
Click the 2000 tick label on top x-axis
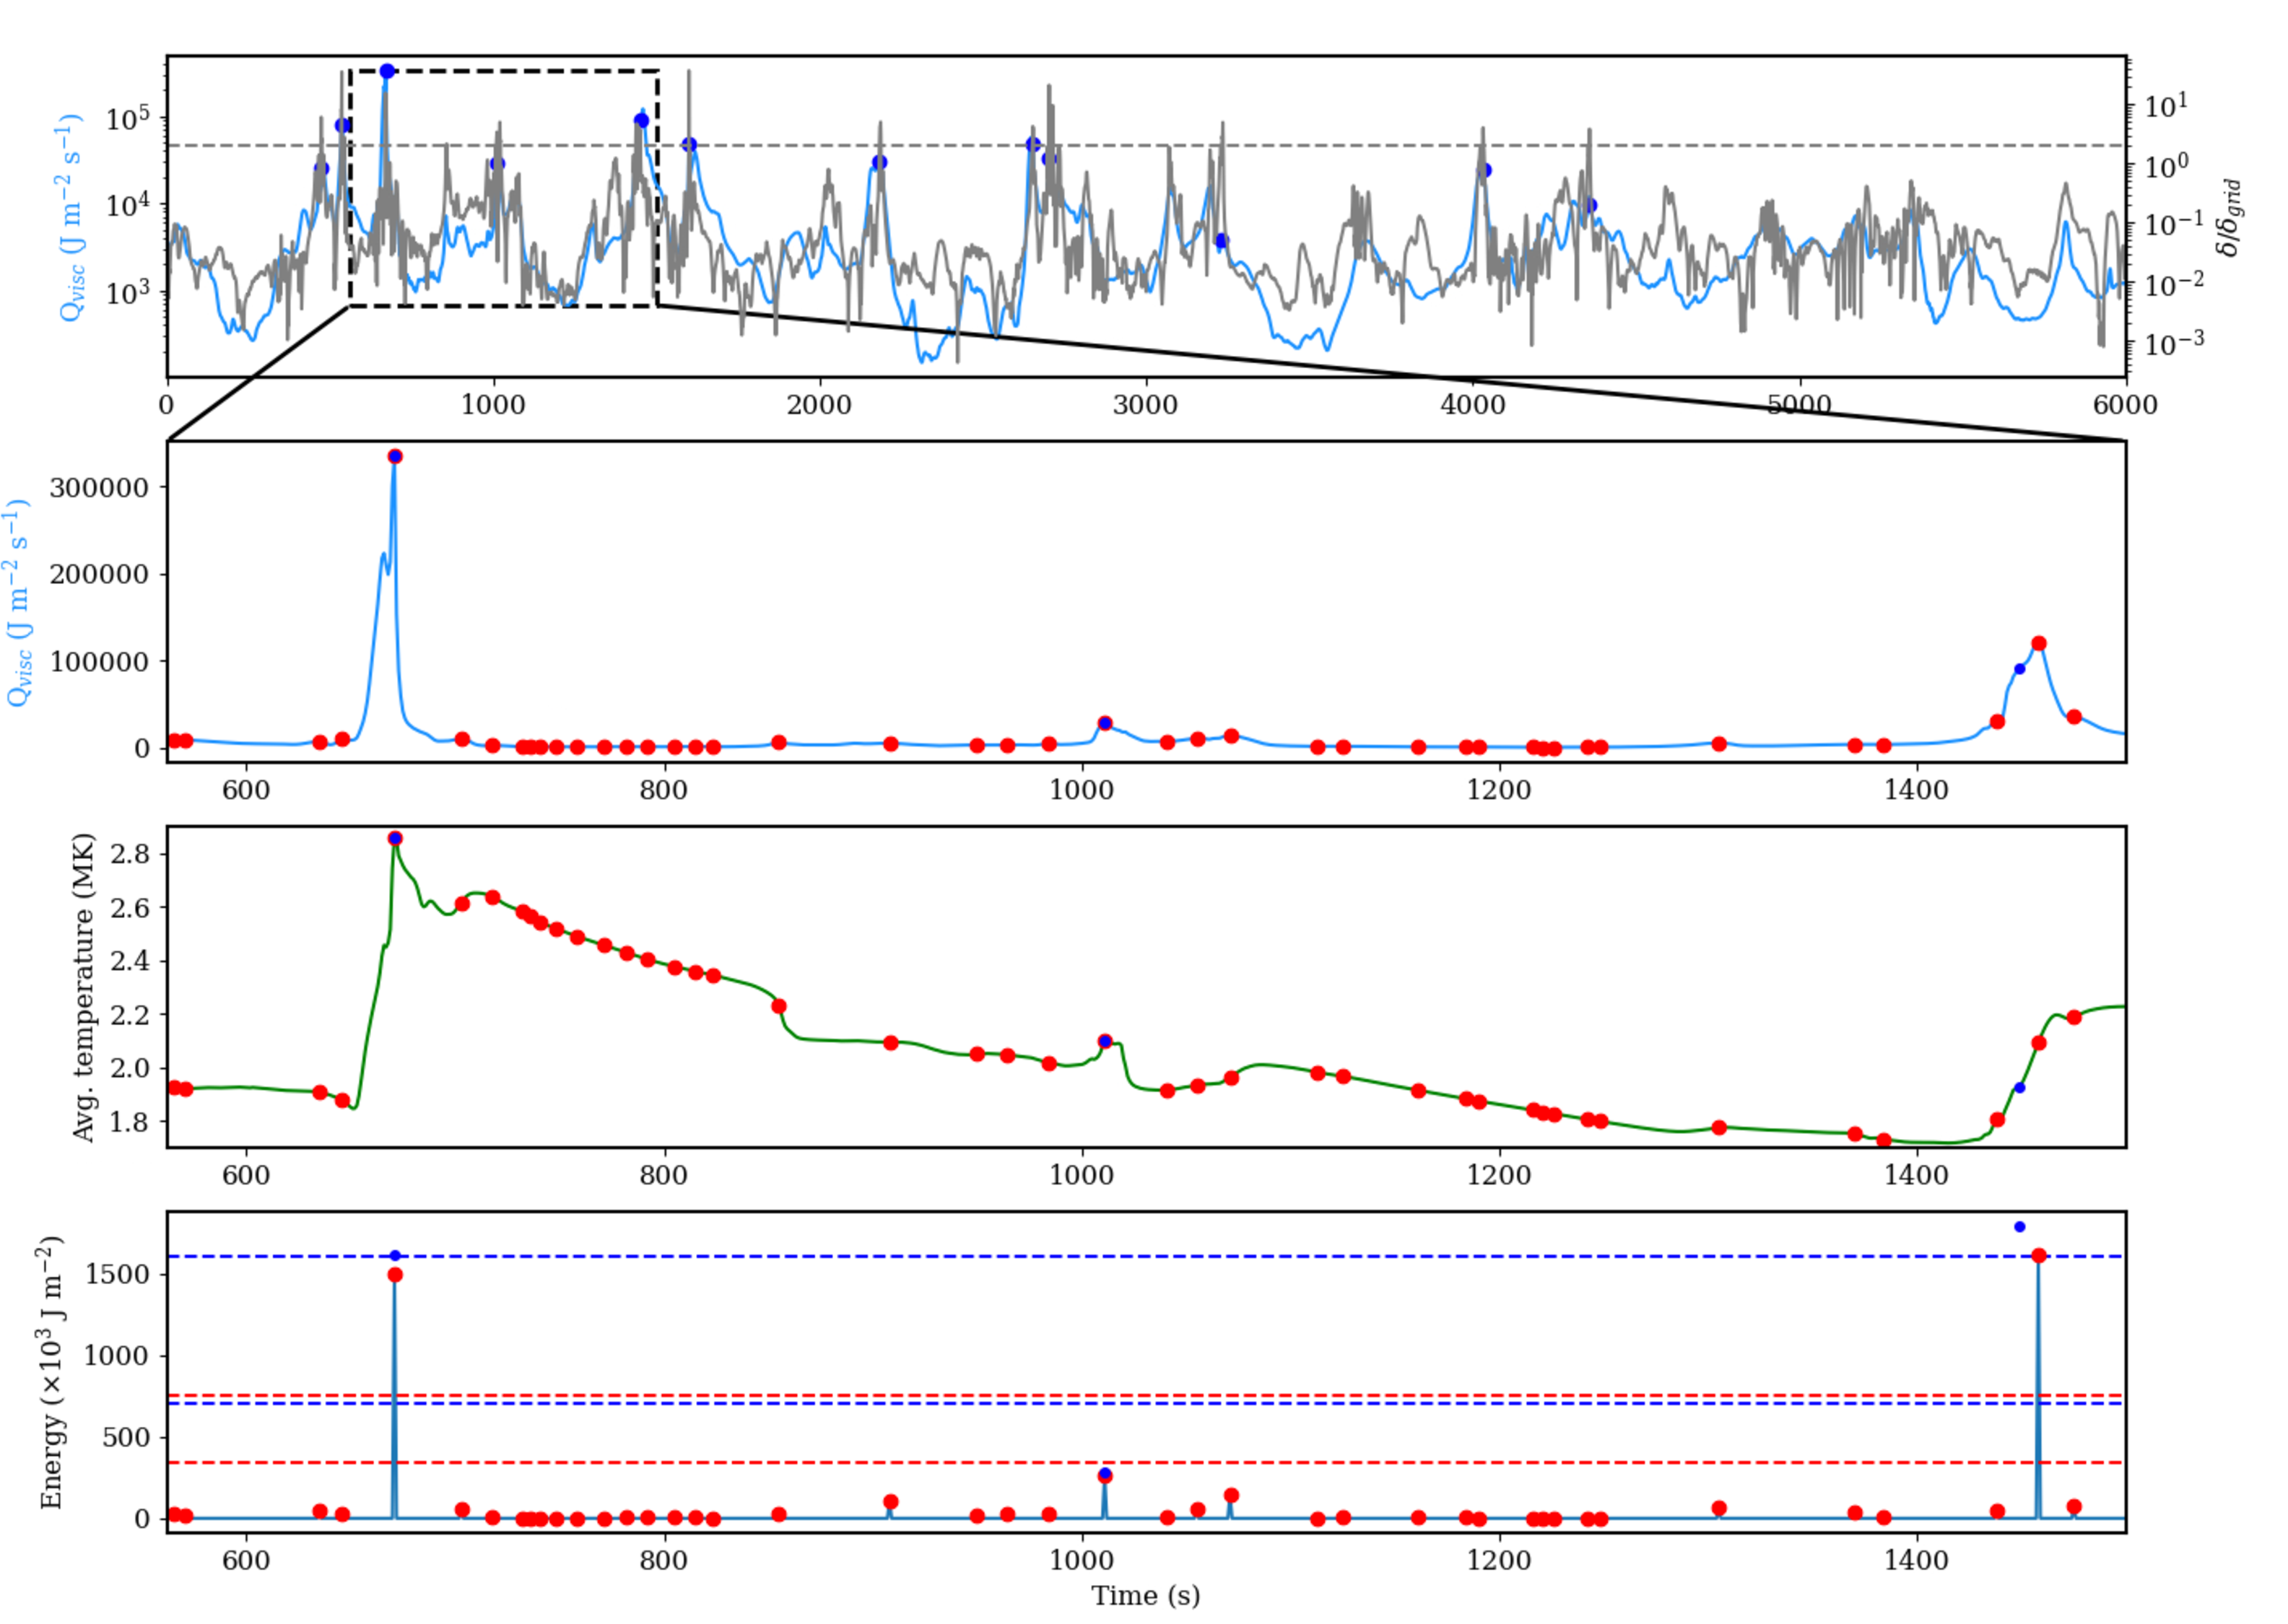pyautogui.click(x=819, y=405)
